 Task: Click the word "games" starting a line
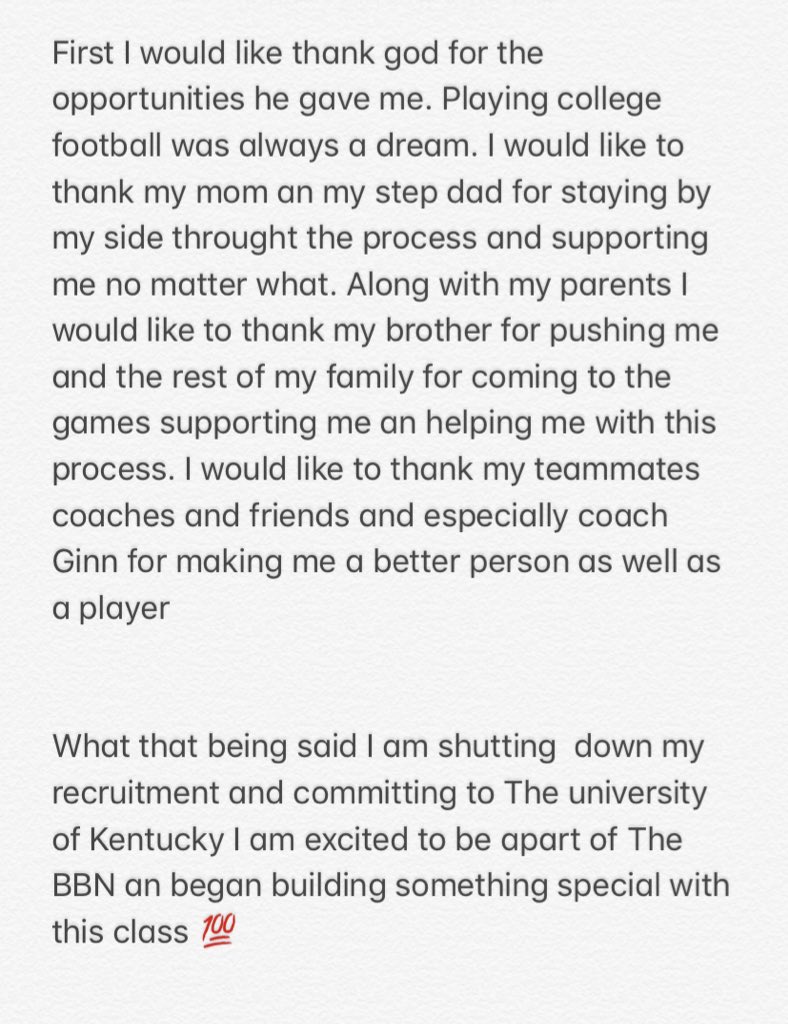[x=102, y=424]
